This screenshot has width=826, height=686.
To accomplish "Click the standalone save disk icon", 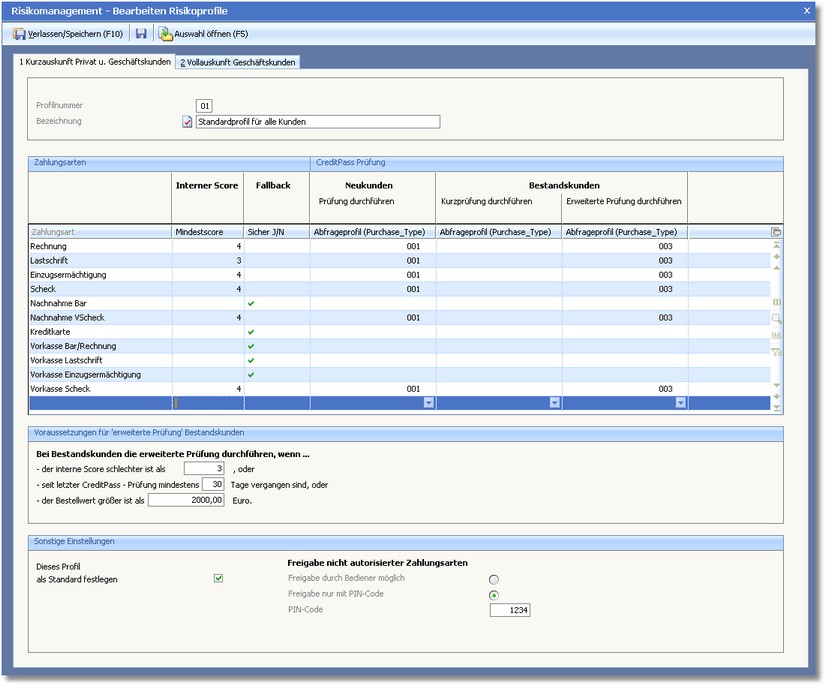I will [141, 34].
